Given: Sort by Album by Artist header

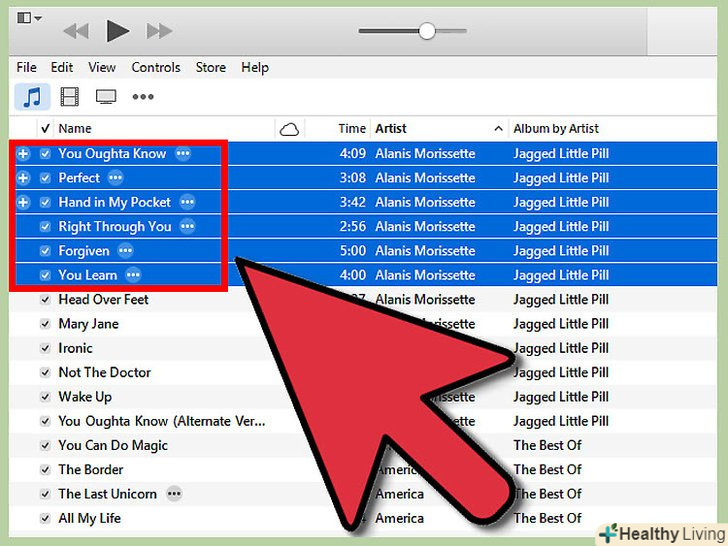Looking at the screenshot, I should 556,129.
